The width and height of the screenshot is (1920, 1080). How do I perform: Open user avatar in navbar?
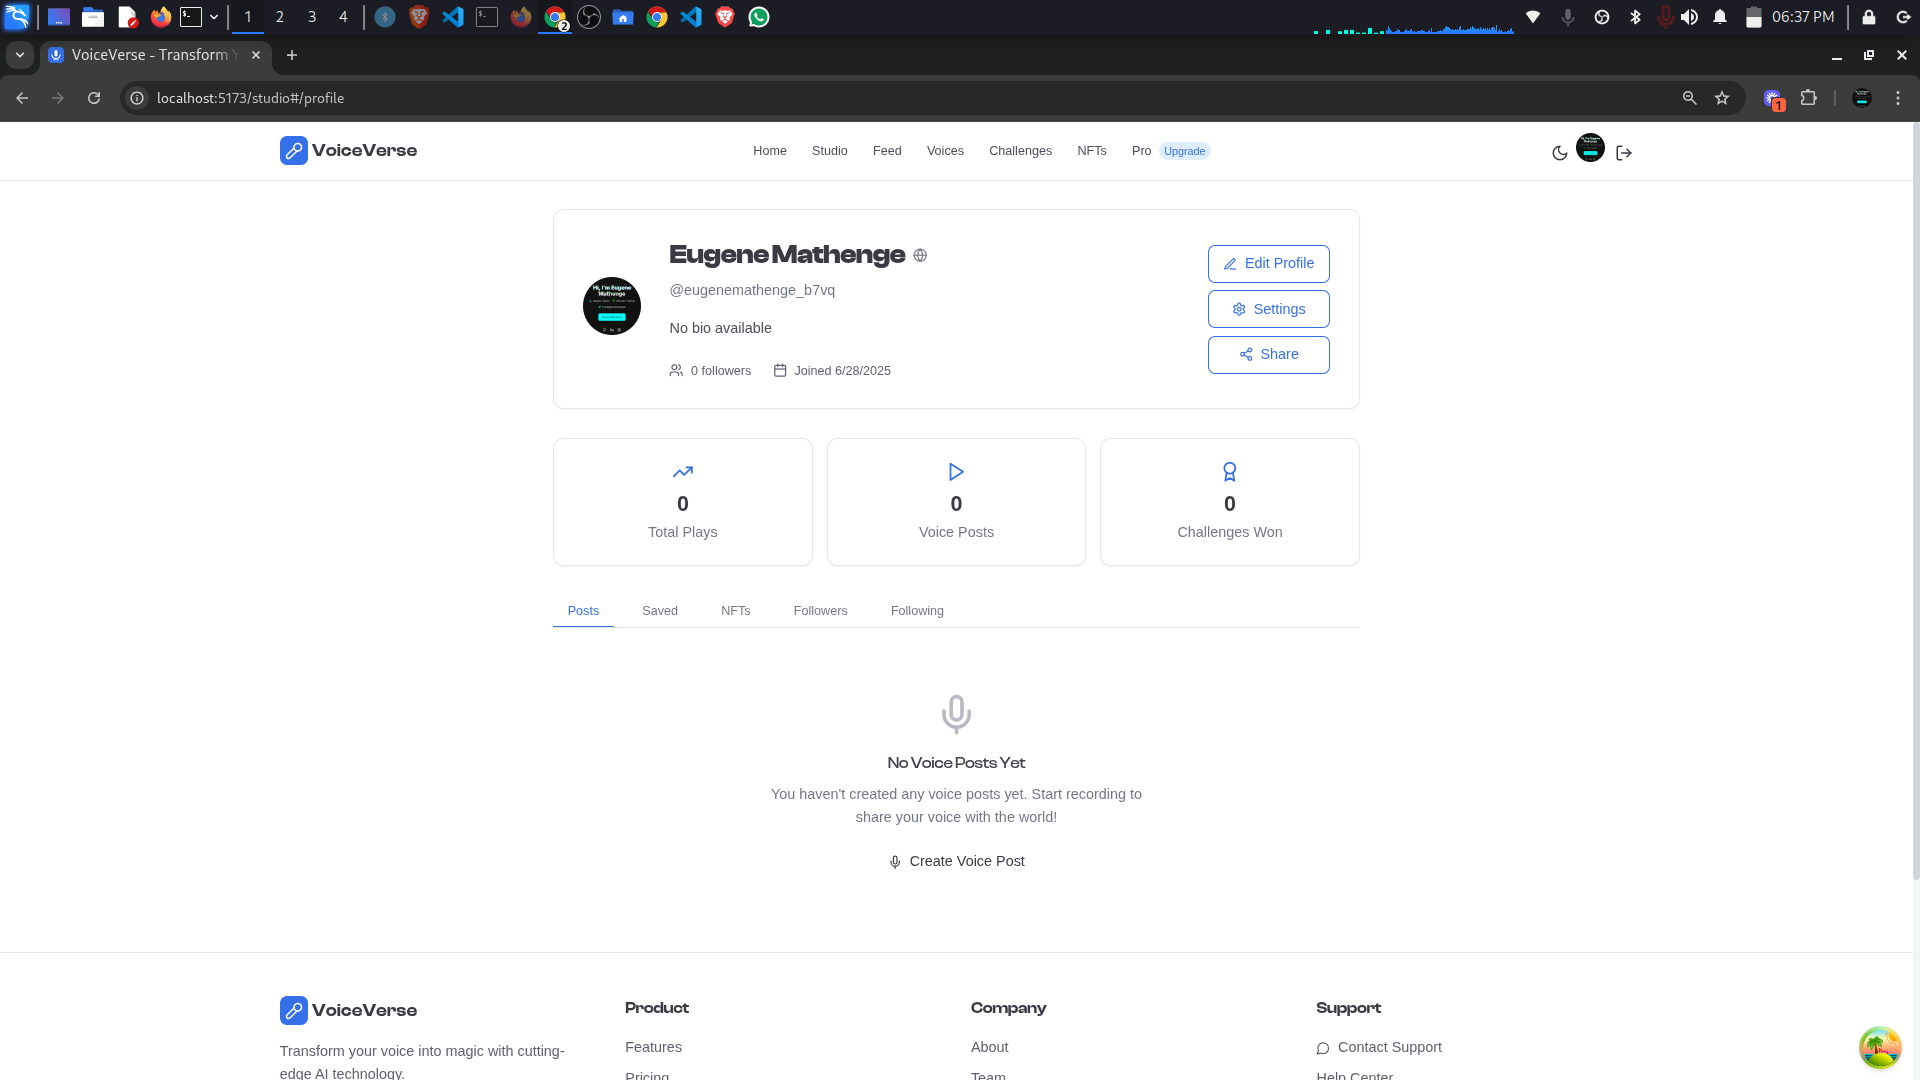[1590, 148]
